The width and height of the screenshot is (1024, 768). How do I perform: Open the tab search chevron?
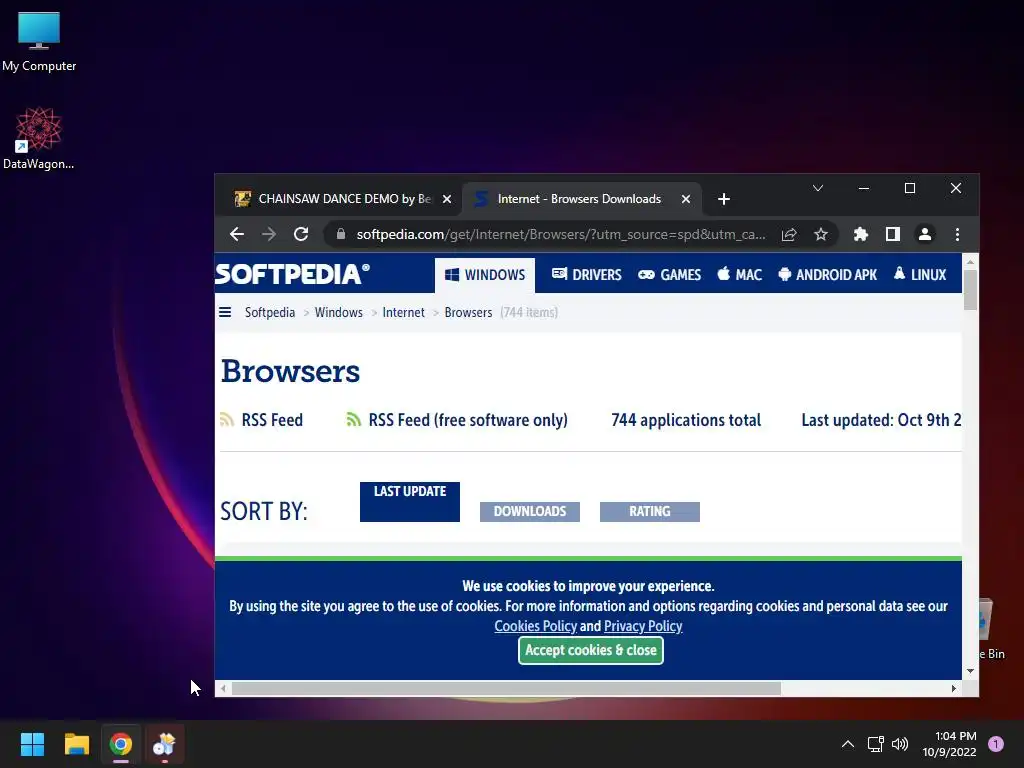coord(818,188)
